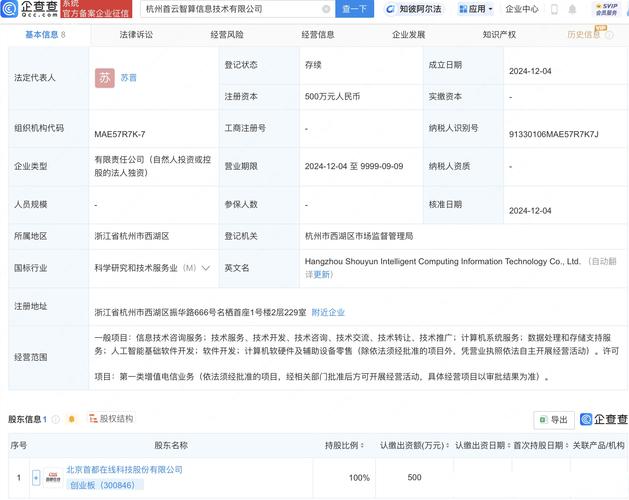
Task: Open the mobile phone app icon
Action: coord(554,9)
